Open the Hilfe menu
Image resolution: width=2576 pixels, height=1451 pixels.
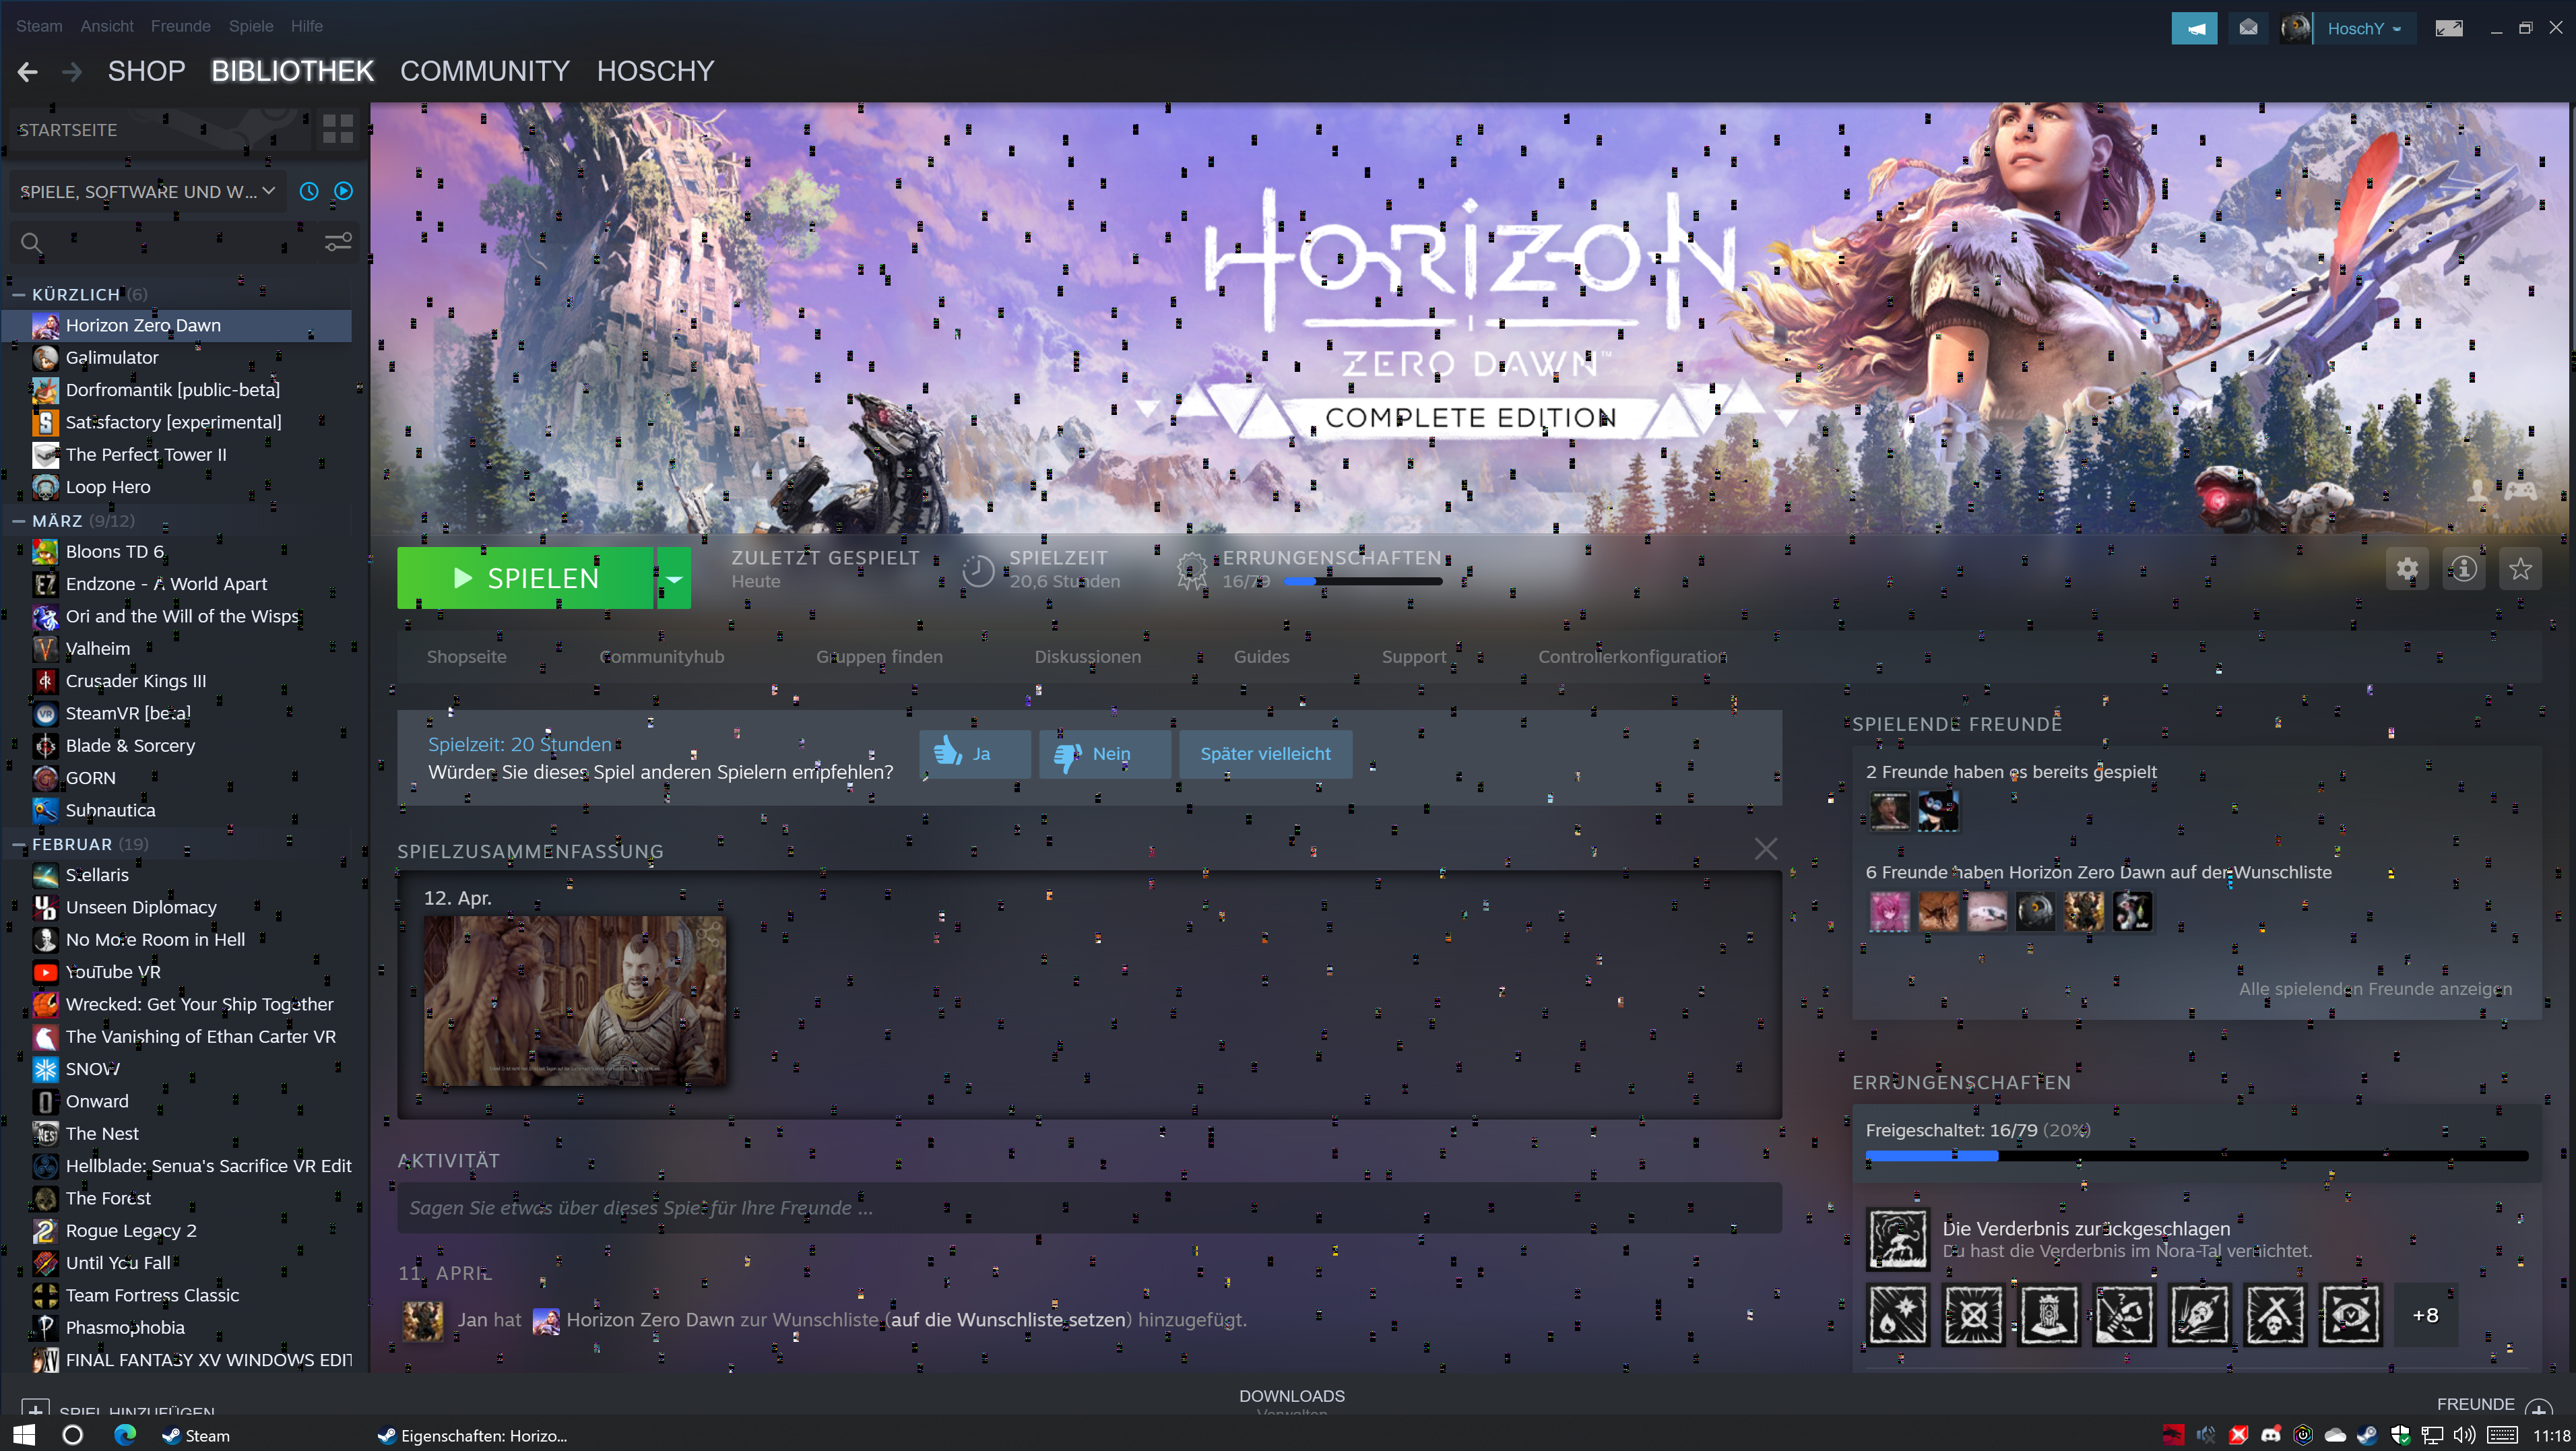(307, 26)
